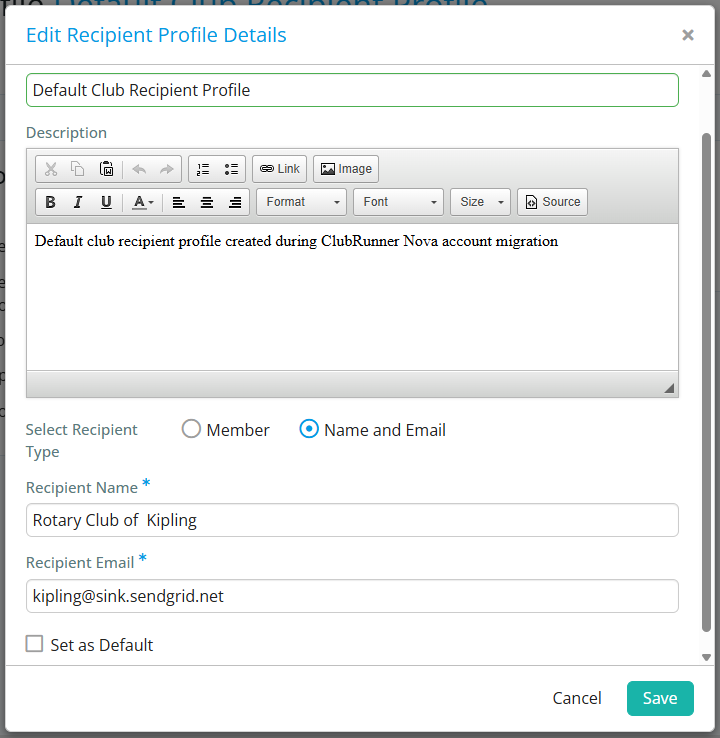Toggle Bold formatting
Image resolution: width=720 pixels, height=738 pixels.
50,202
